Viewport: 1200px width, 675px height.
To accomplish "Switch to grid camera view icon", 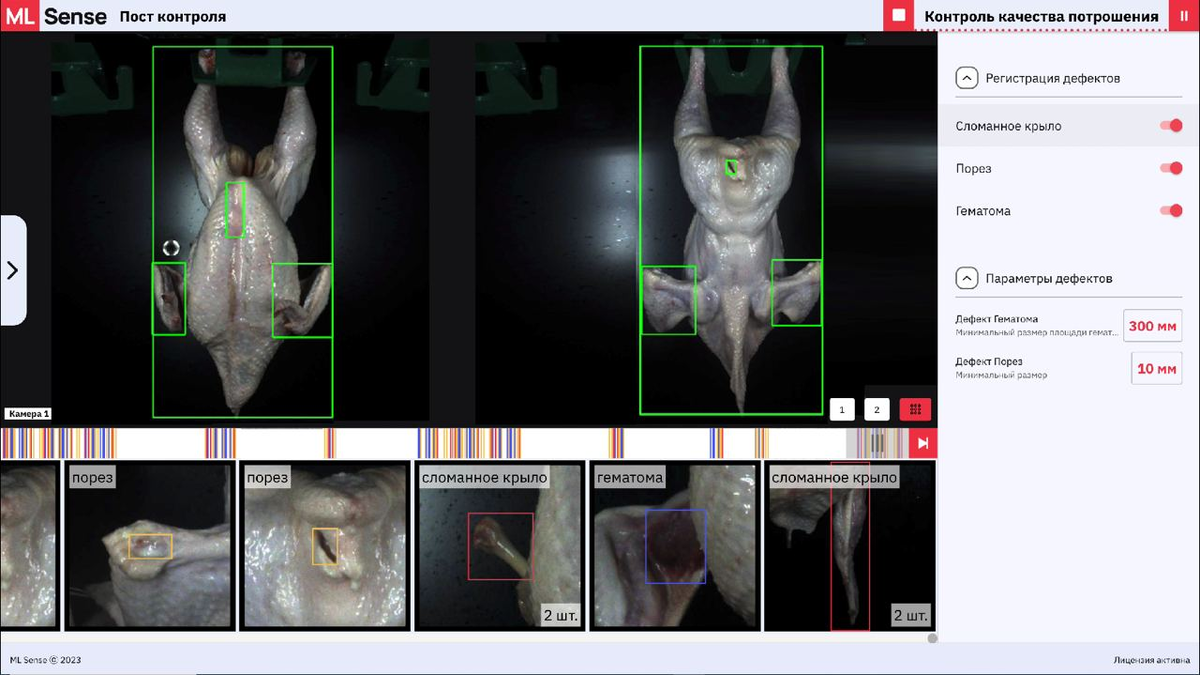I will tap(915, 409).
